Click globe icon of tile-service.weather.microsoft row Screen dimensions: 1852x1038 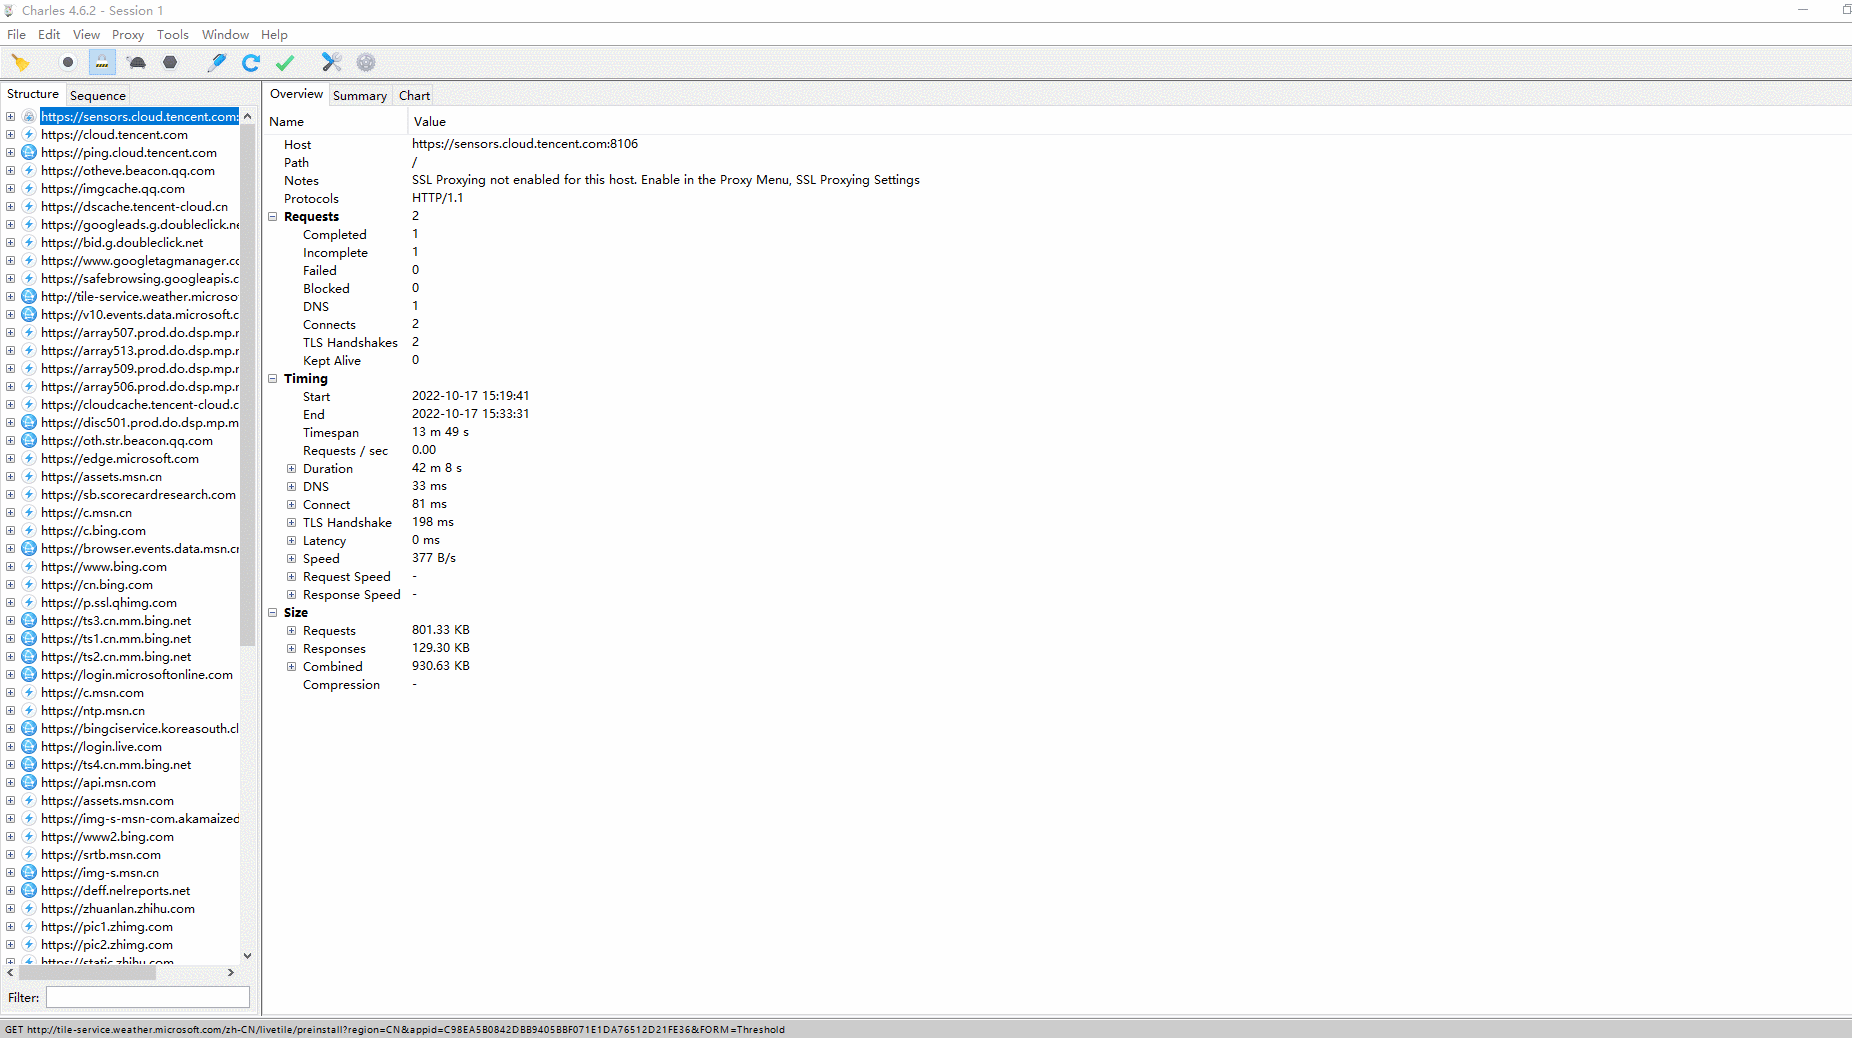click(x=29, y=297)
